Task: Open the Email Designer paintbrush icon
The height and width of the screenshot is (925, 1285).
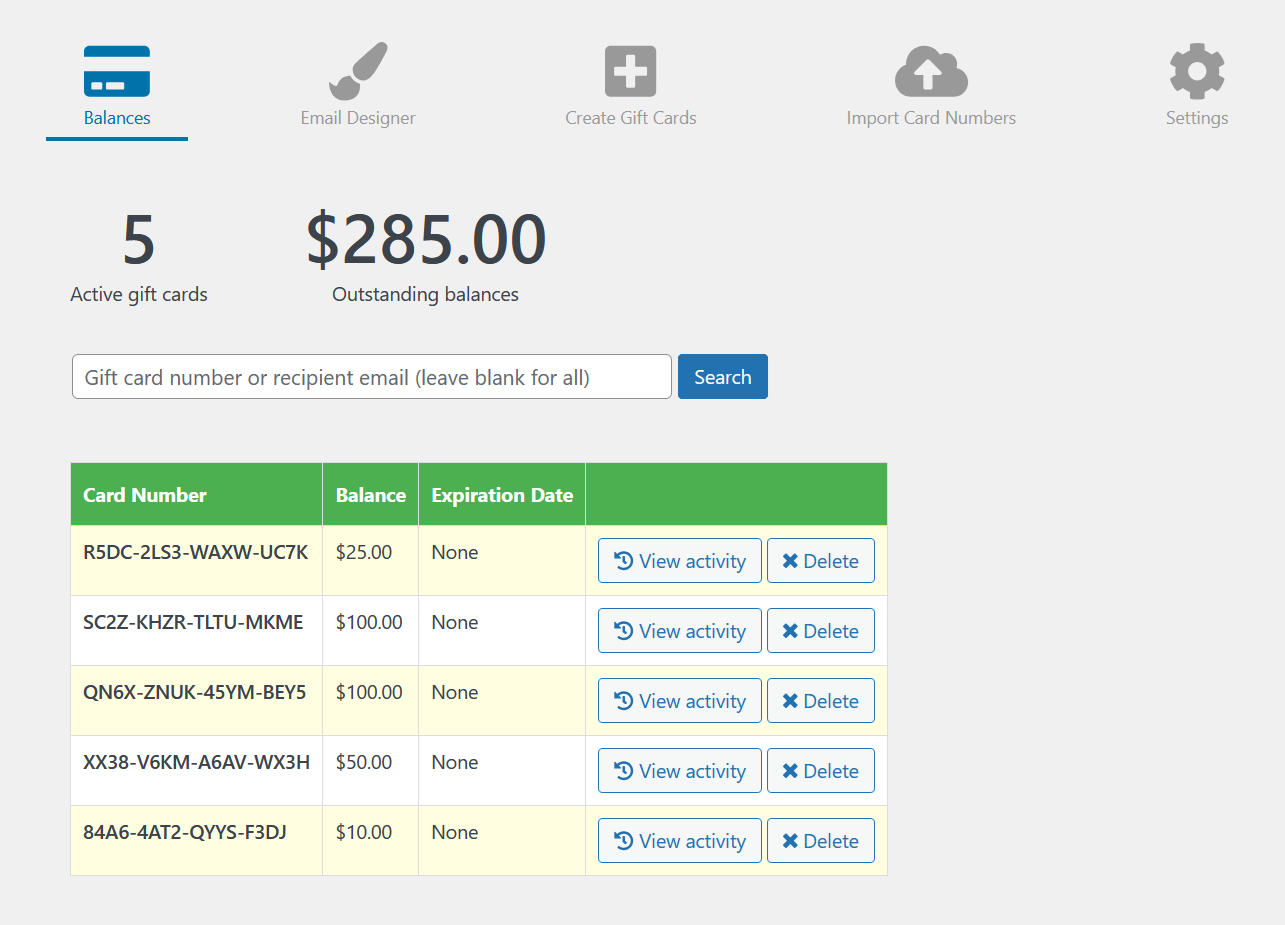Action: (358, 71)
